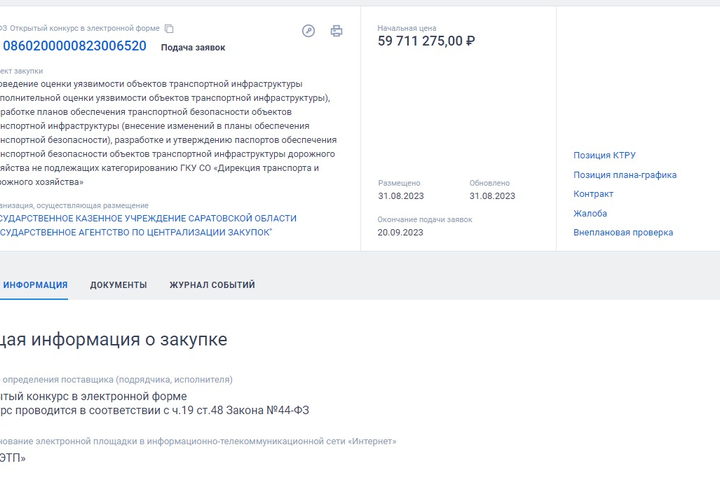Open the ЖУРНАЛ СОБЫТИЙ tab
This screenshot has height=480, width=720.
[212, 285]
